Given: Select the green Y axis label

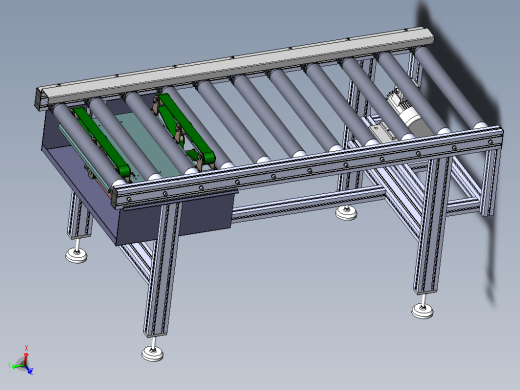Looking at the screenshot, I should point(9,365).
